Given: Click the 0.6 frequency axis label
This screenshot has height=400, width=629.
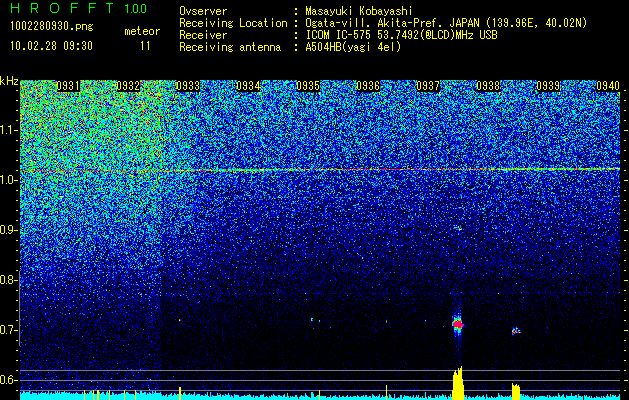Looking at the screenshot, I should point(8,380).
